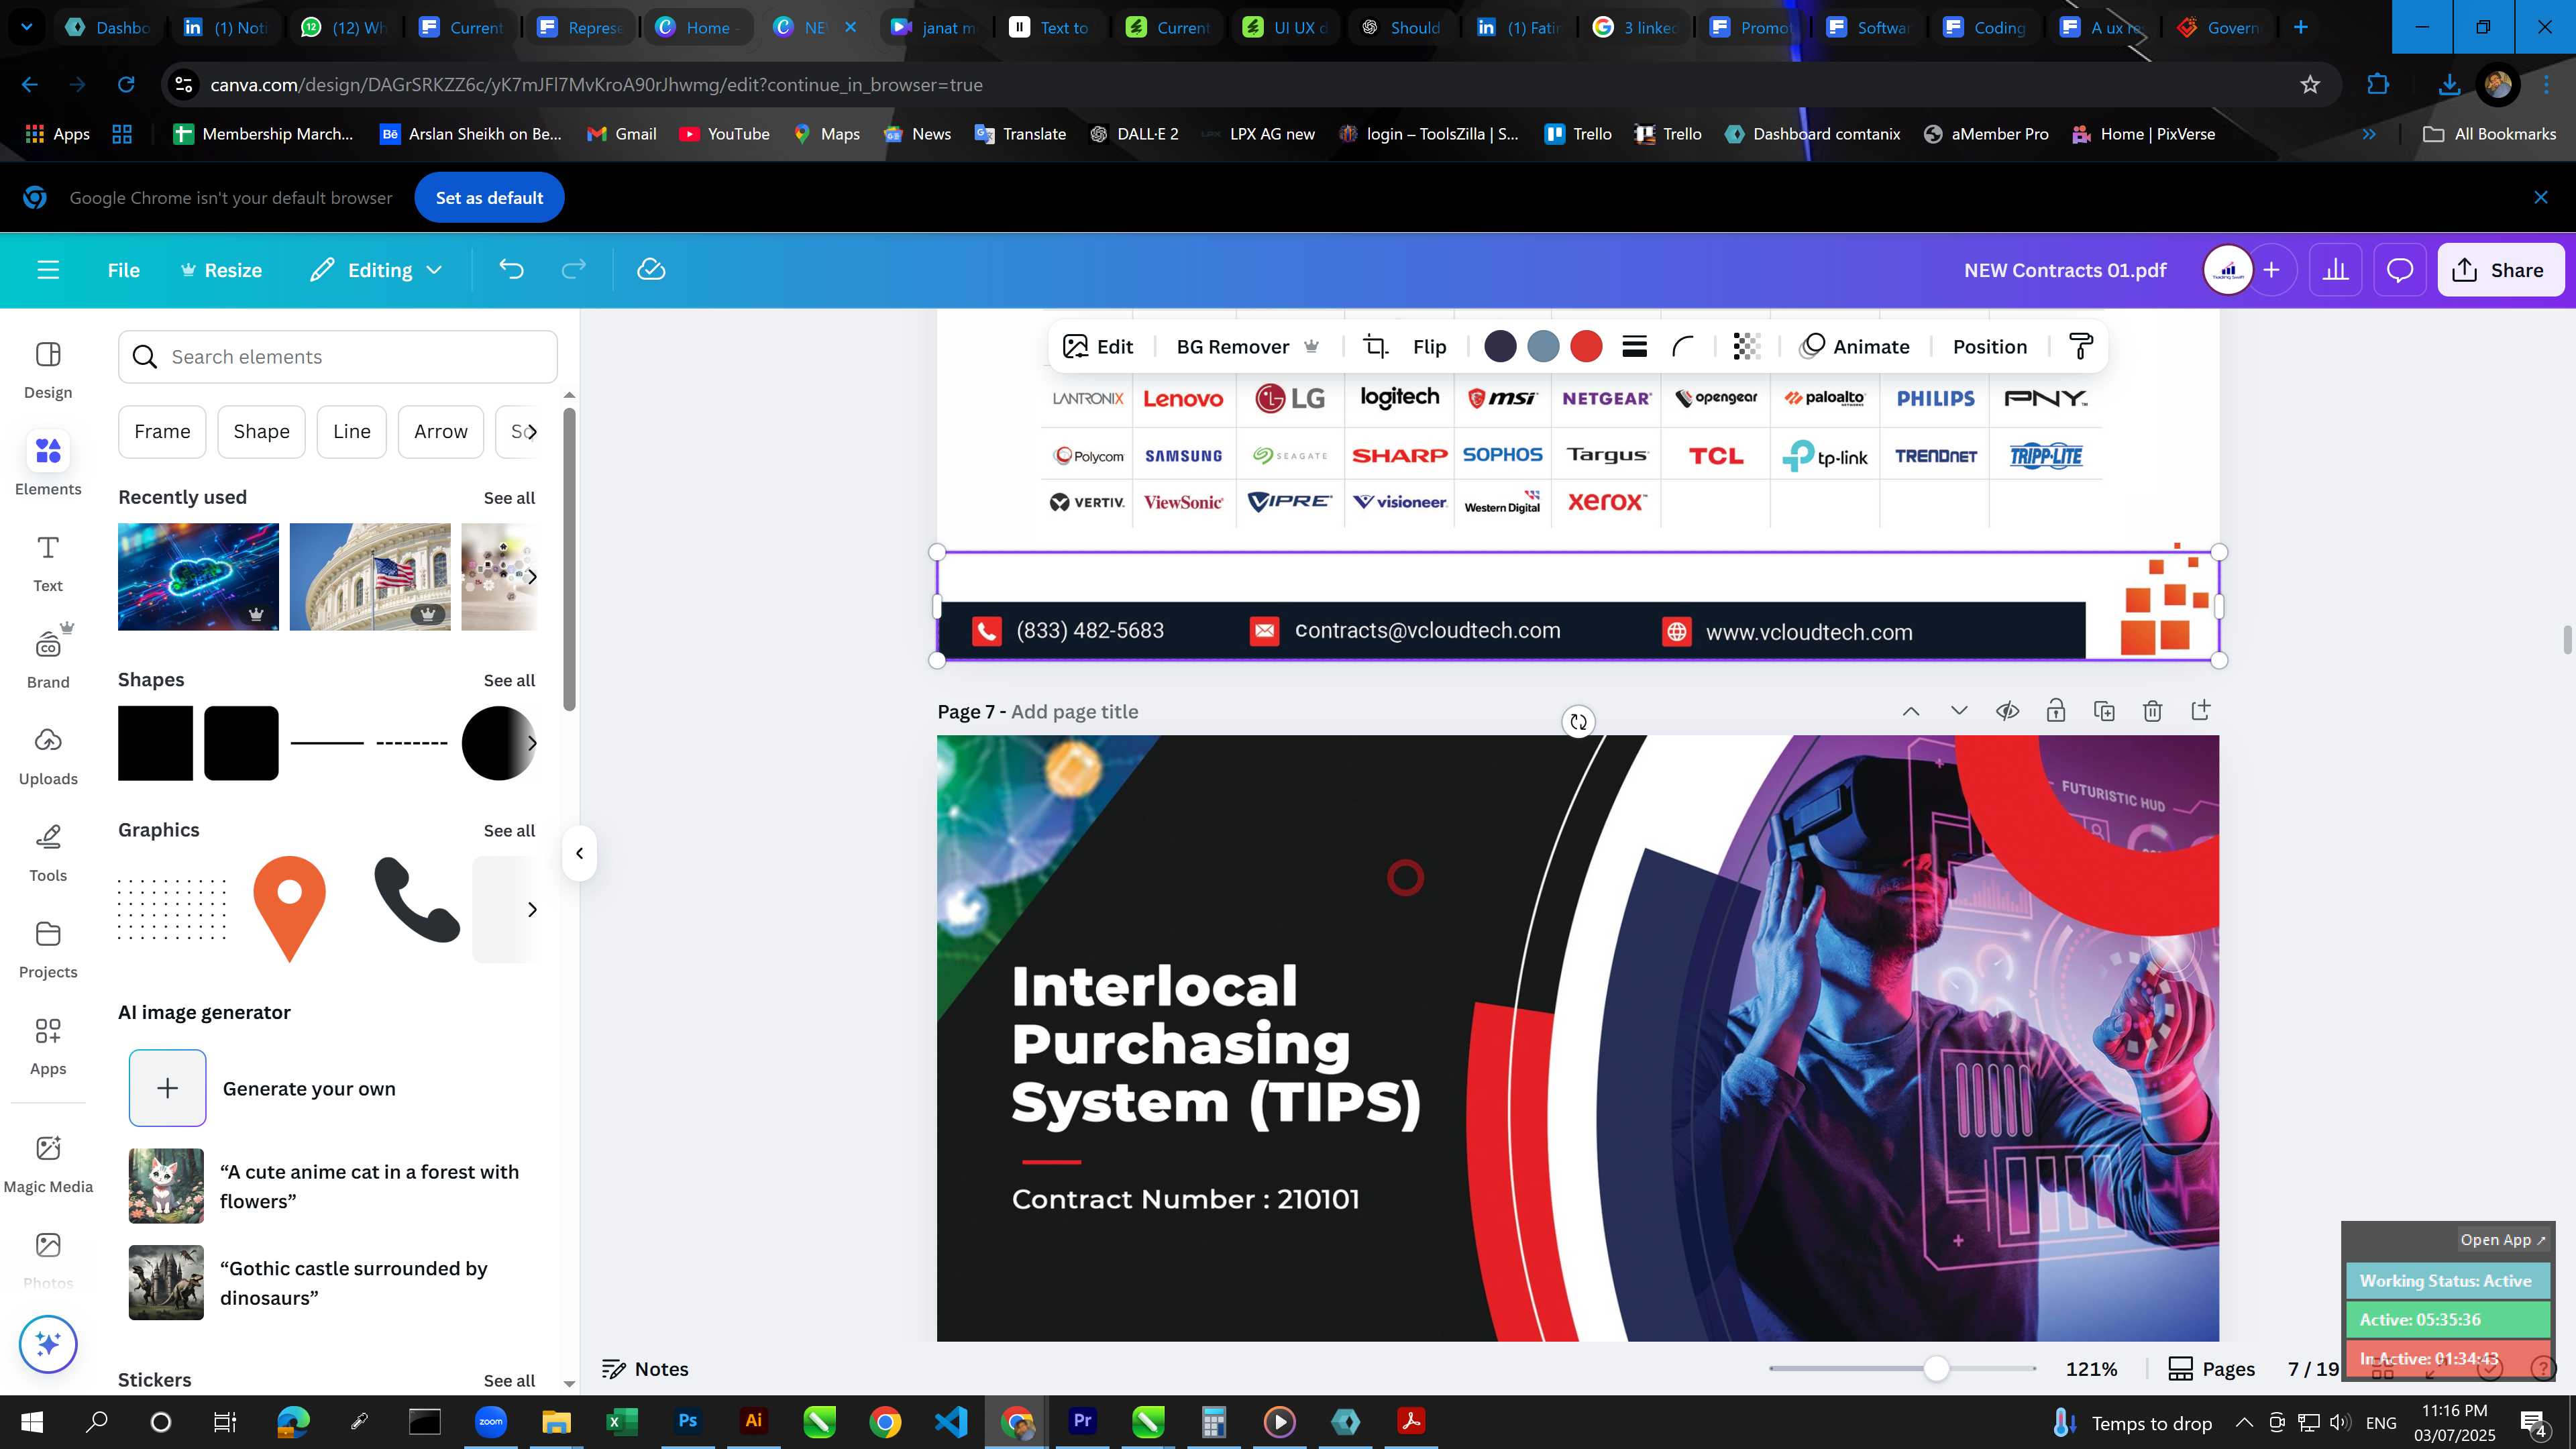Screen dimensions: 2576x1449
Task: Show hidden system tray icons
Action: (2244, 1422)
